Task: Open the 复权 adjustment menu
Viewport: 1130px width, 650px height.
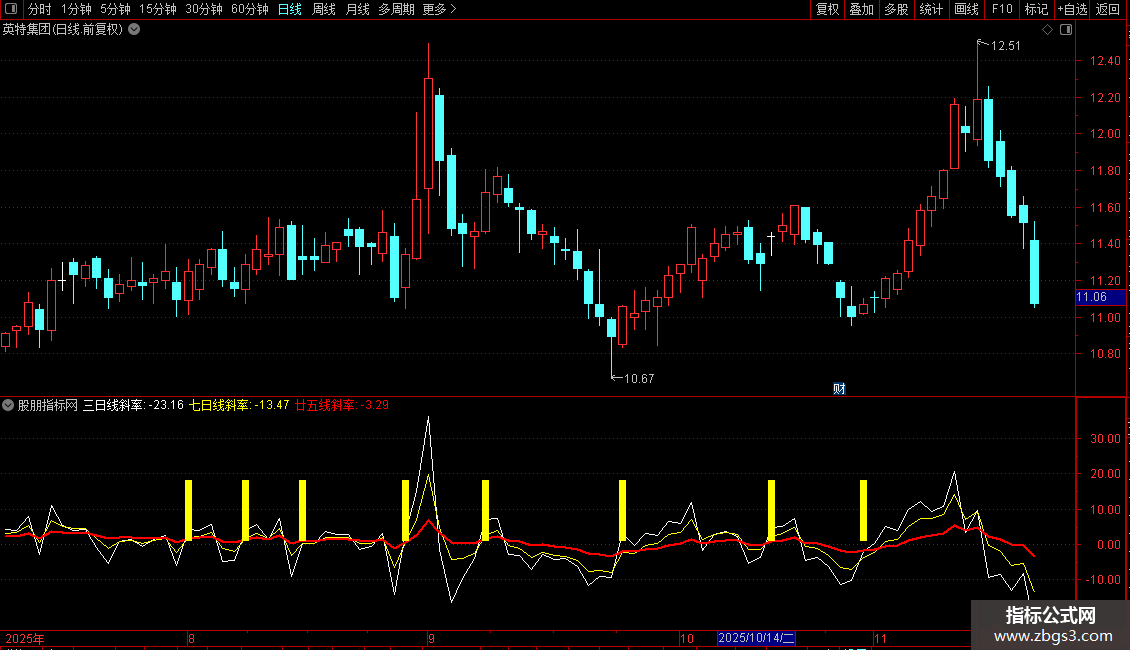Action: (827, 9)
